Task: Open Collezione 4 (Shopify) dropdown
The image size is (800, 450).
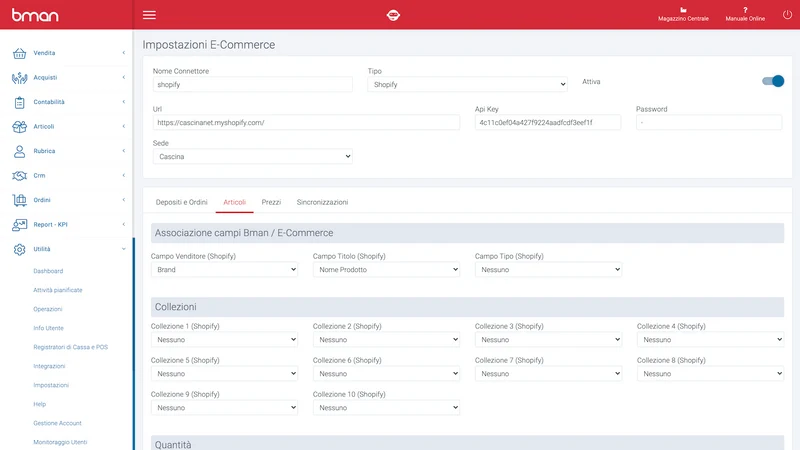Action: [x=710, y=339]
